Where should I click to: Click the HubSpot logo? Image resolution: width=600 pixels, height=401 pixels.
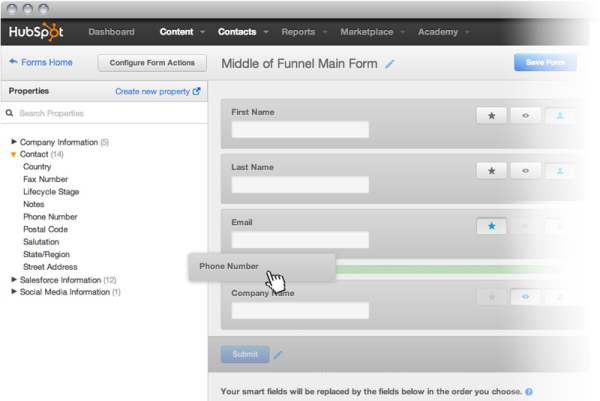[36, 32]
